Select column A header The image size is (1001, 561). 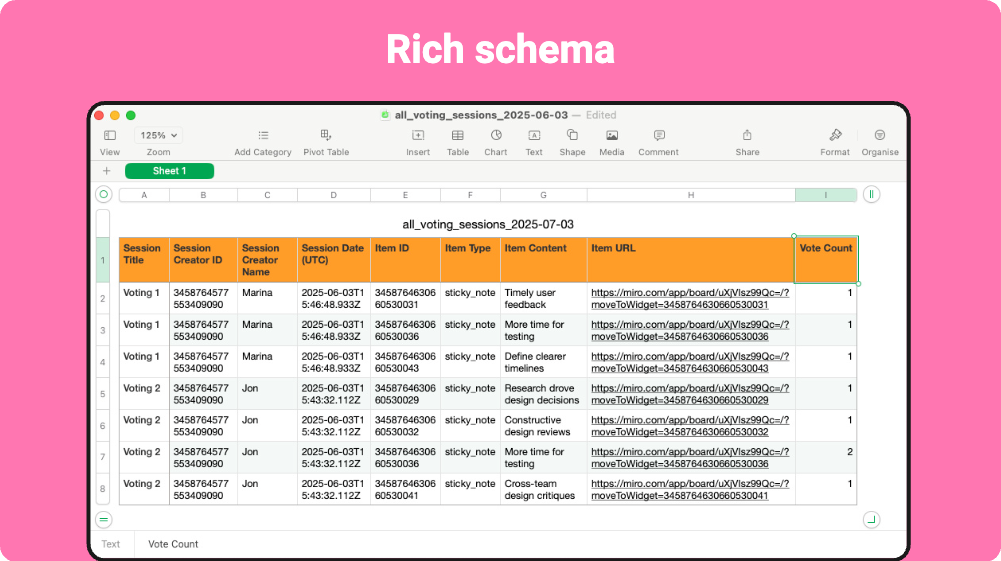[144, 195]
